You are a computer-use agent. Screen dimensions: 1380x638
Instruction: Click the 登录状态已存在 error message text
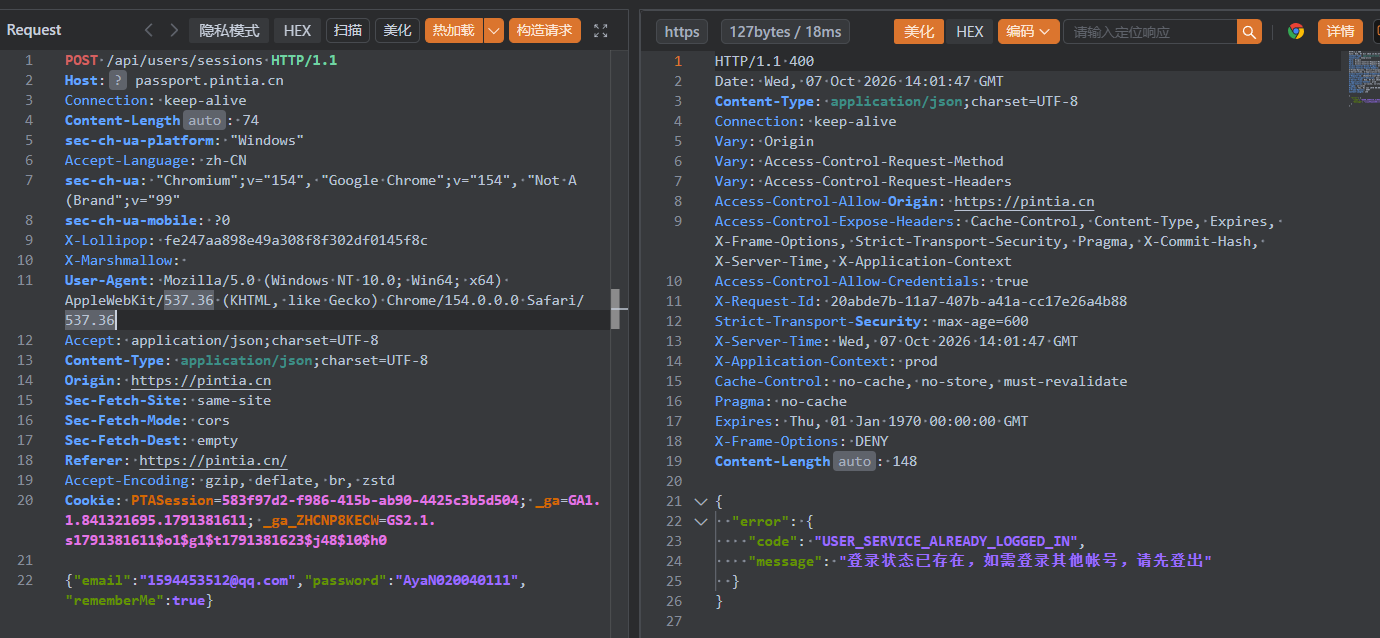(x=1025, y=561)
